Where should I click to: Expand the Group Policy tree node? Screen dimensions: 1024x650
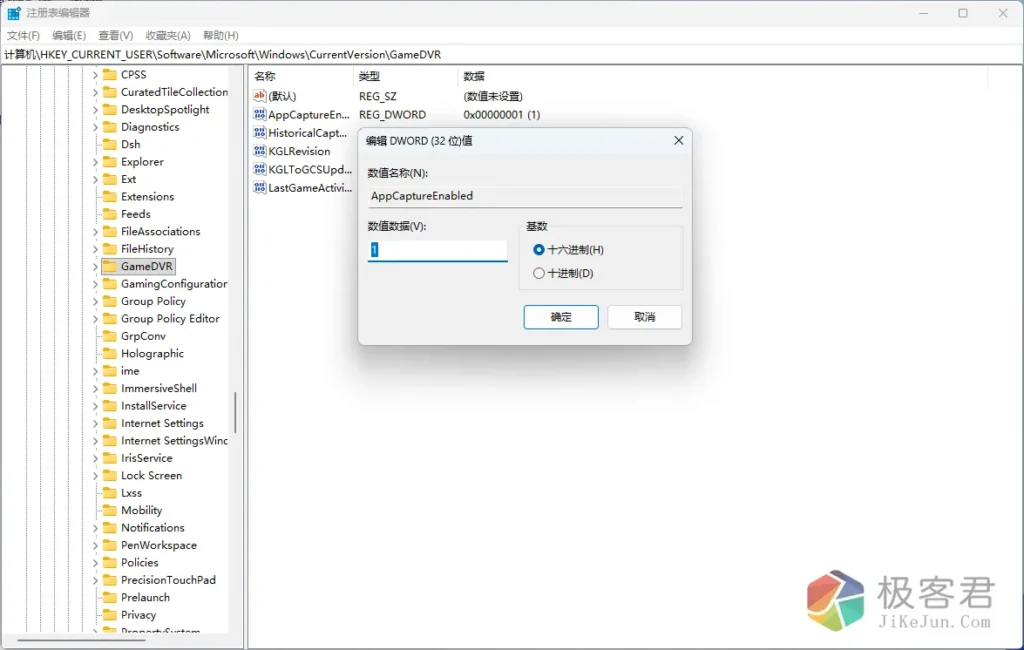click(96, 301)
